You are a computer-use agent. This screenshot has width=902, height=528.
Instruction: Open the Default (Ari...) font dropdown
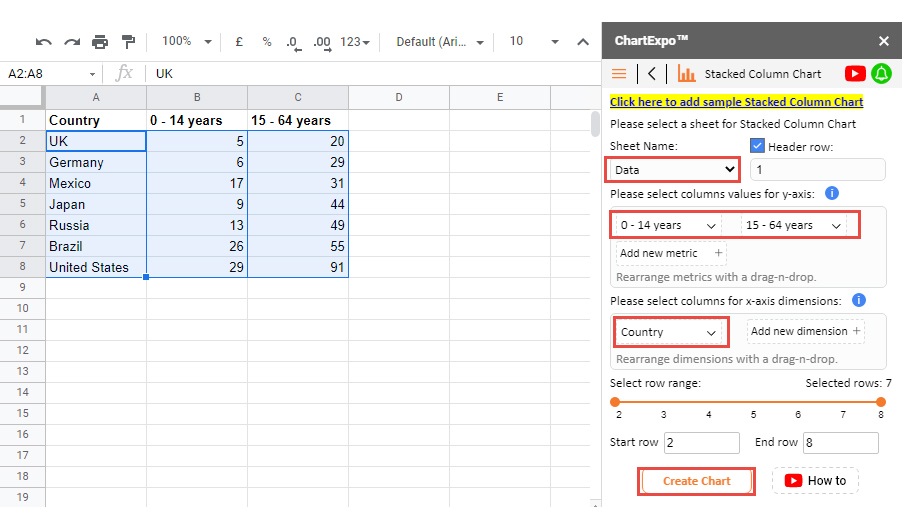click(x=439, y=42)
